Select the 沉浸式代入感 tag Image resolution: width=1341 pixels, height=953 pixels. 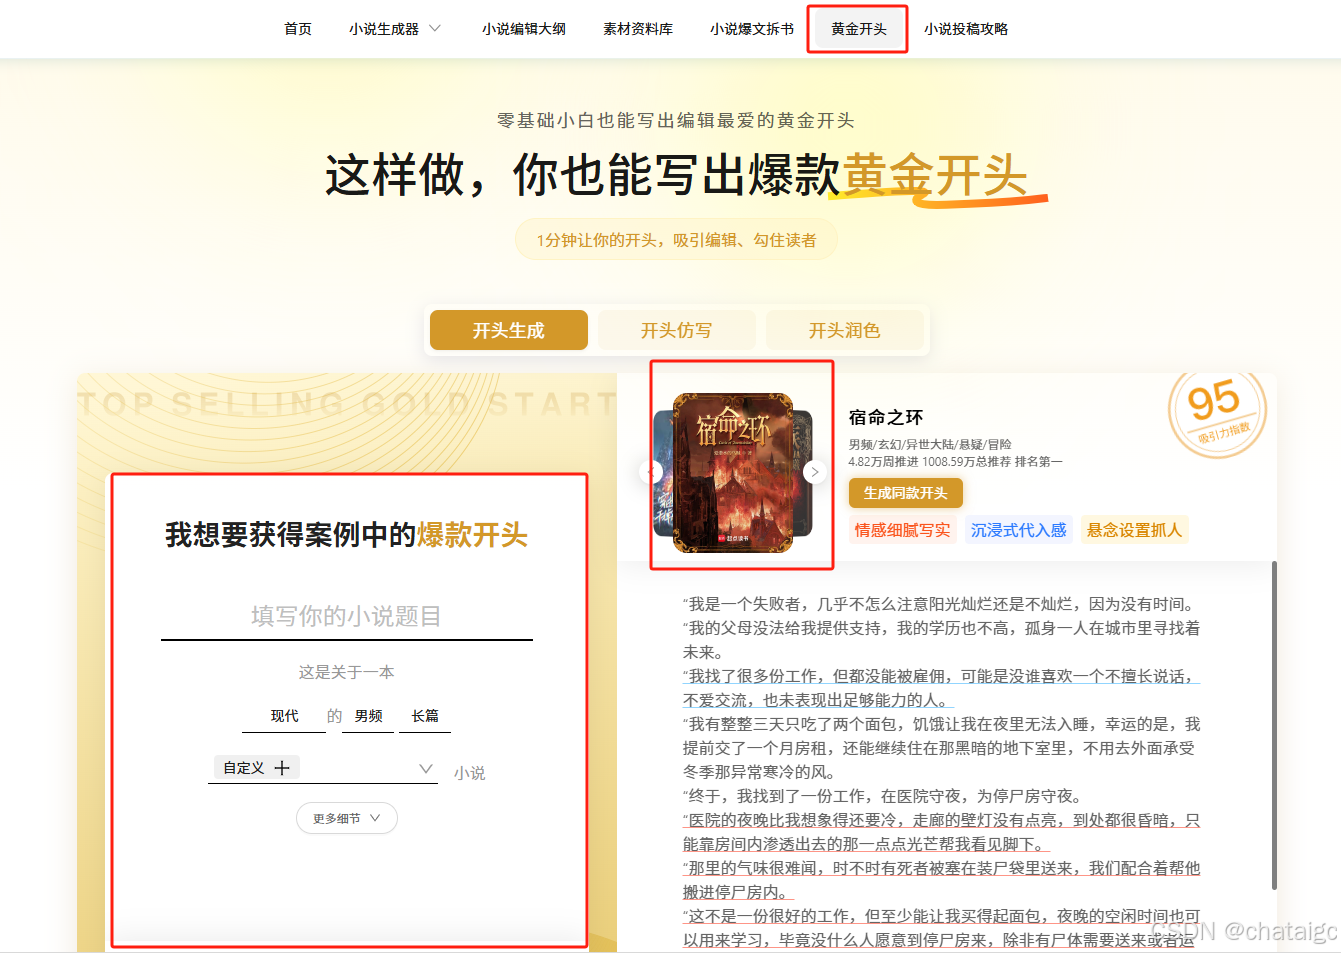coord(1019,530)
